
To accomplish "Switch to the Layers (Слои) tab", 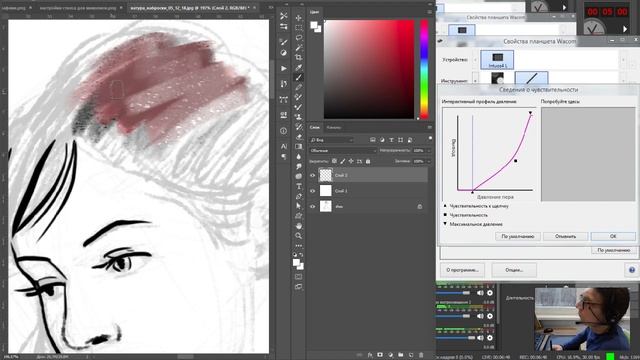I will pos(315,127).
